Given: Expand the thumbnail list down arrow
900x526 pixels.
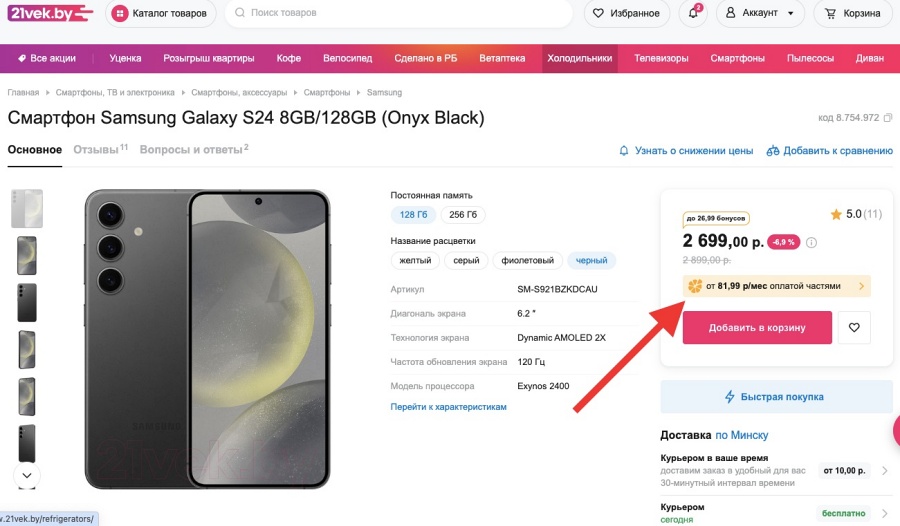Looking at the screenshot, I should point(27,475).
